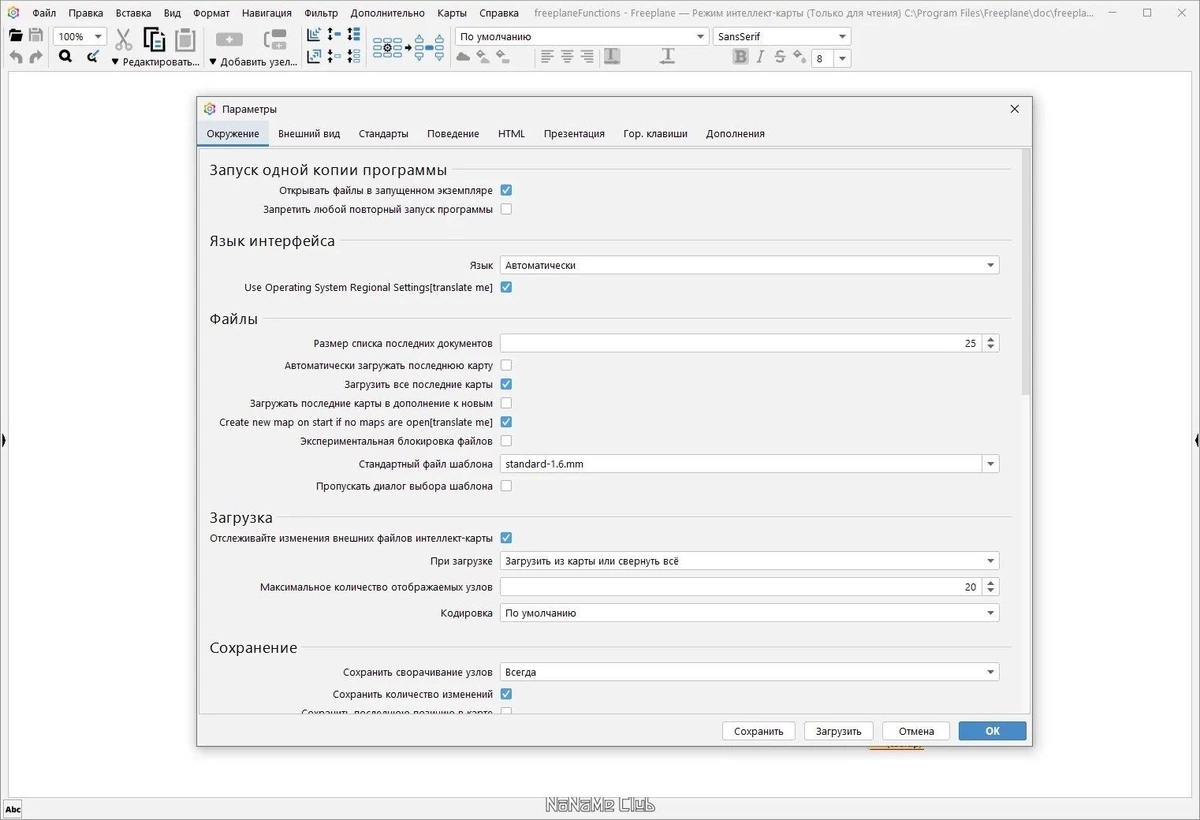The image size is (1200, 820).
Task: Click the redo arrow icon
Action: pos(36,57)
